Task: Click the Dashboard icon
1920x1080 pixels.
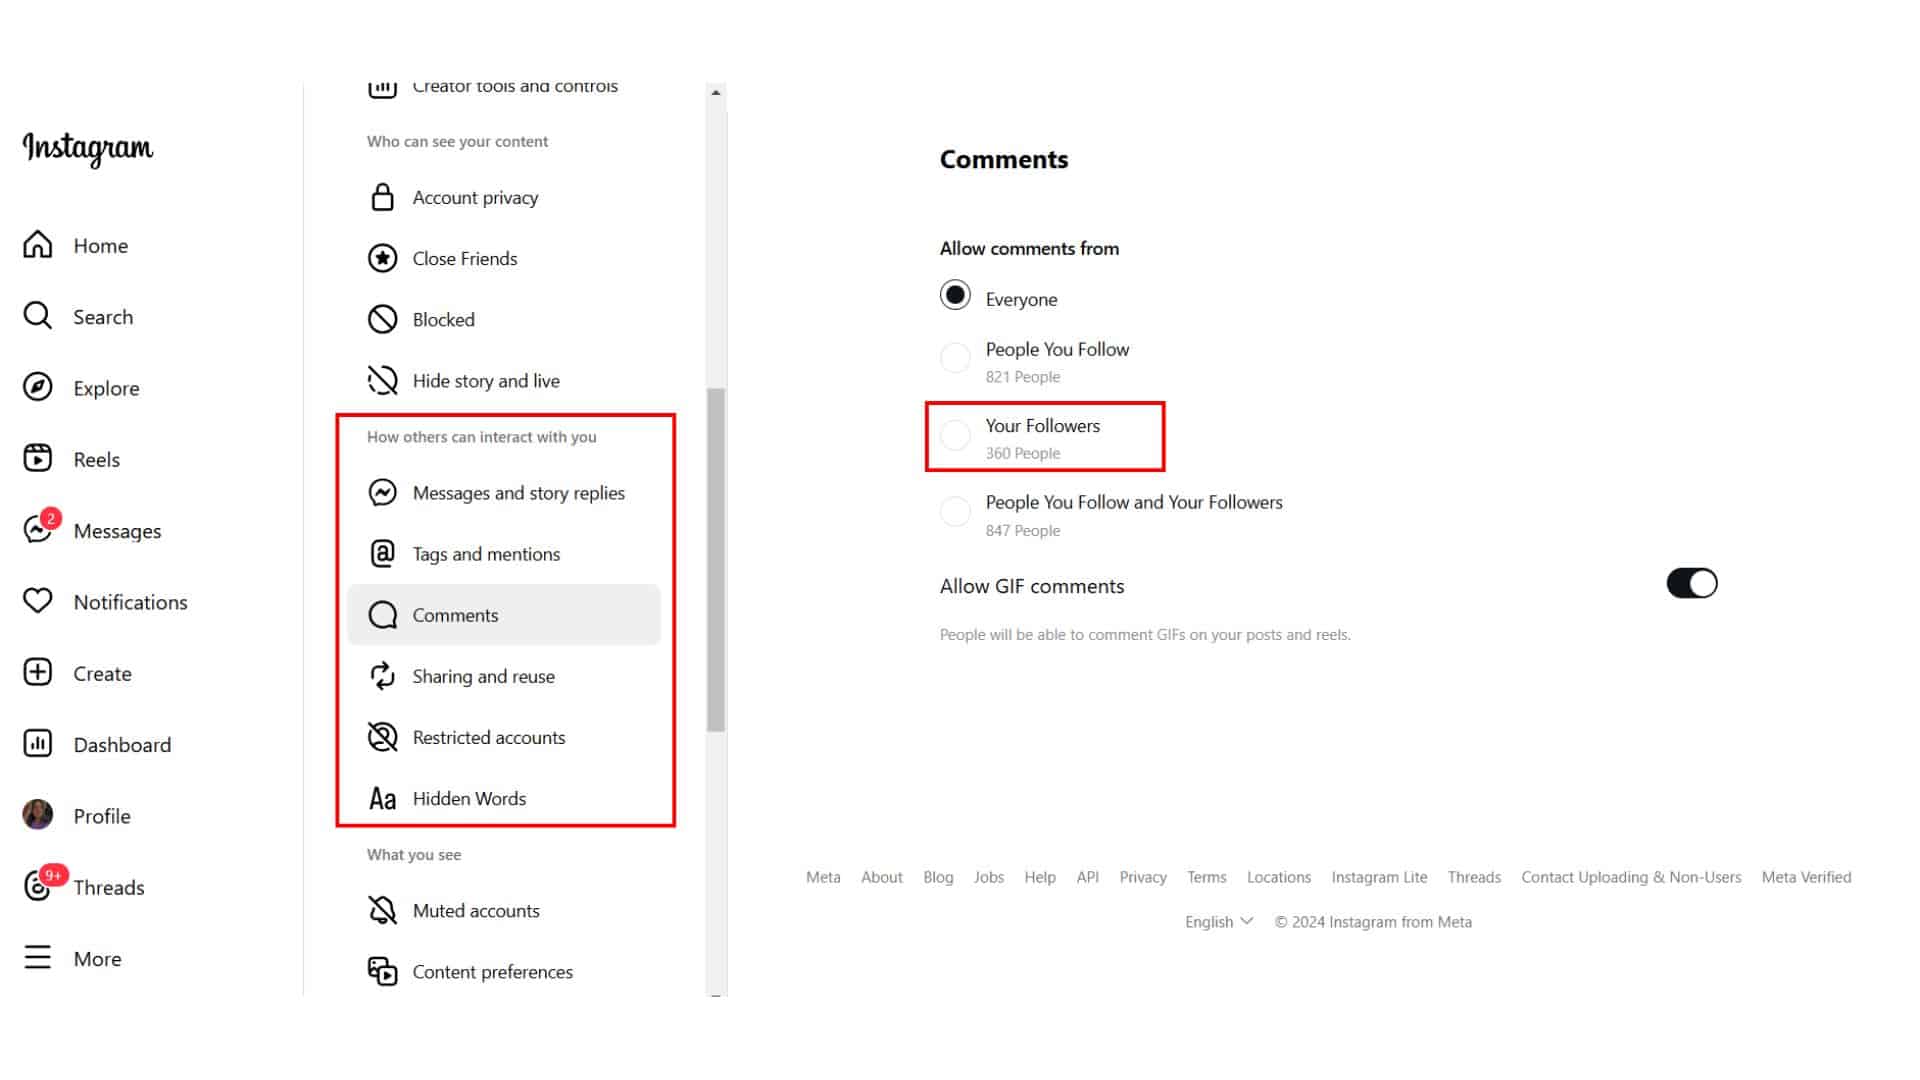Action: point(36,745)
